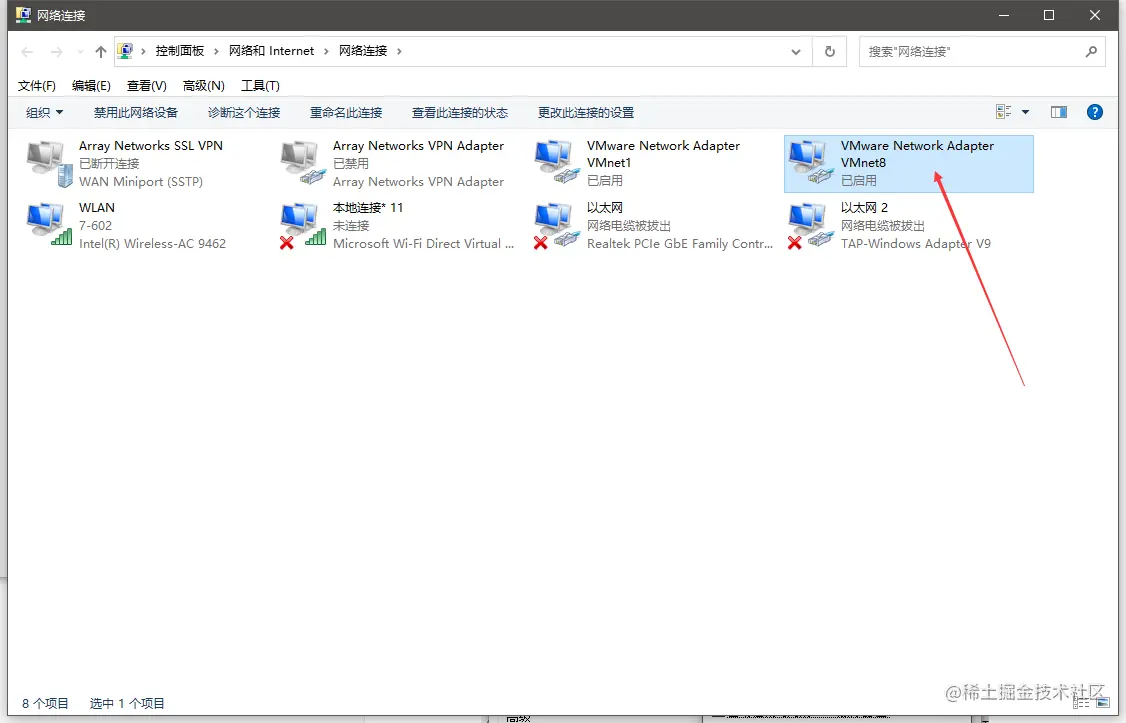1126x723 pixels.
Task: Click the change view layout icon
Action: pyautogui.click(x=1003, y=112)
